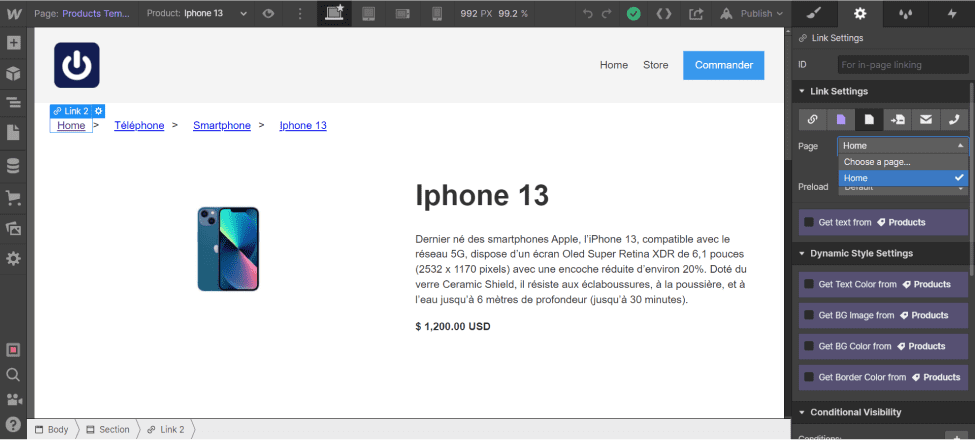Select the desktop base breakpoint
The image size is (975, 440).
pos(335,13)
